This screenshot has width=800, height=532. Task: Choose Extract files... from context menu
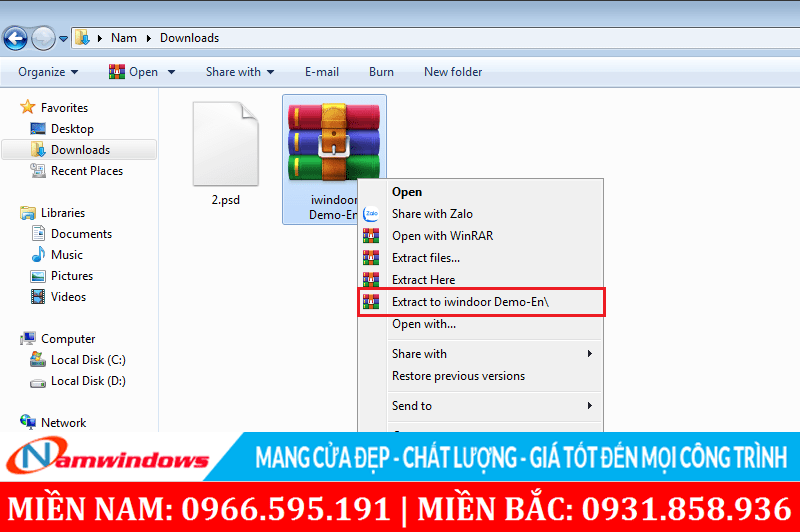(426, 258)
